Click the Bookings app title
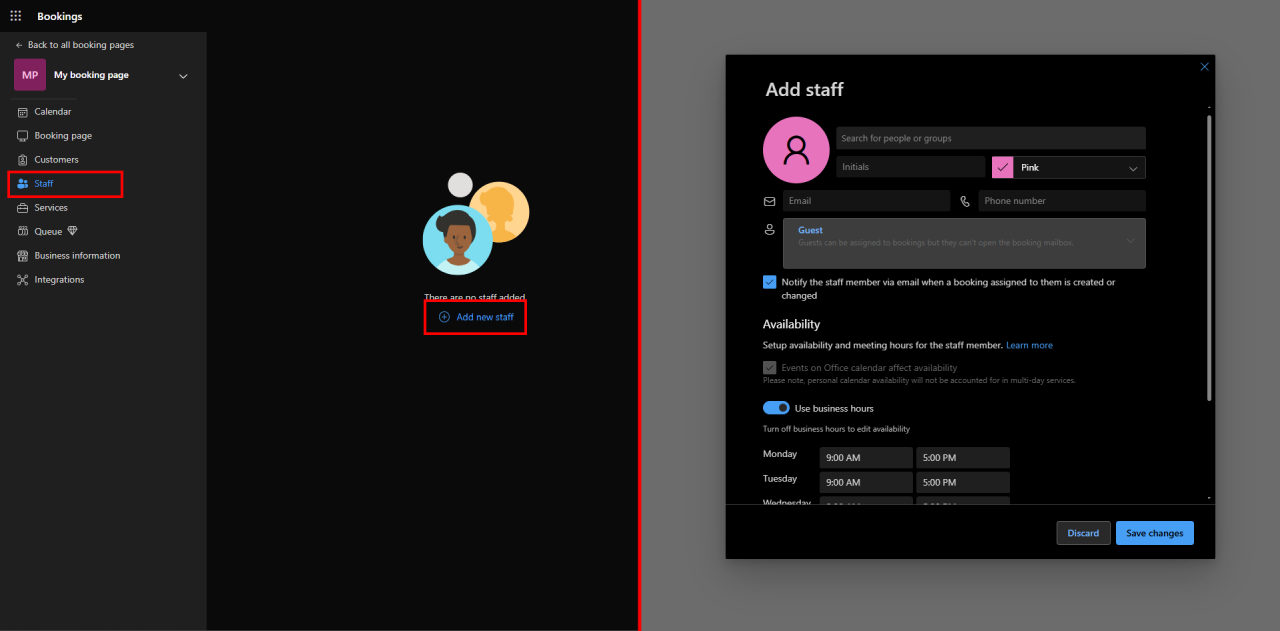 pyautogui.click(x=60, y=16)
